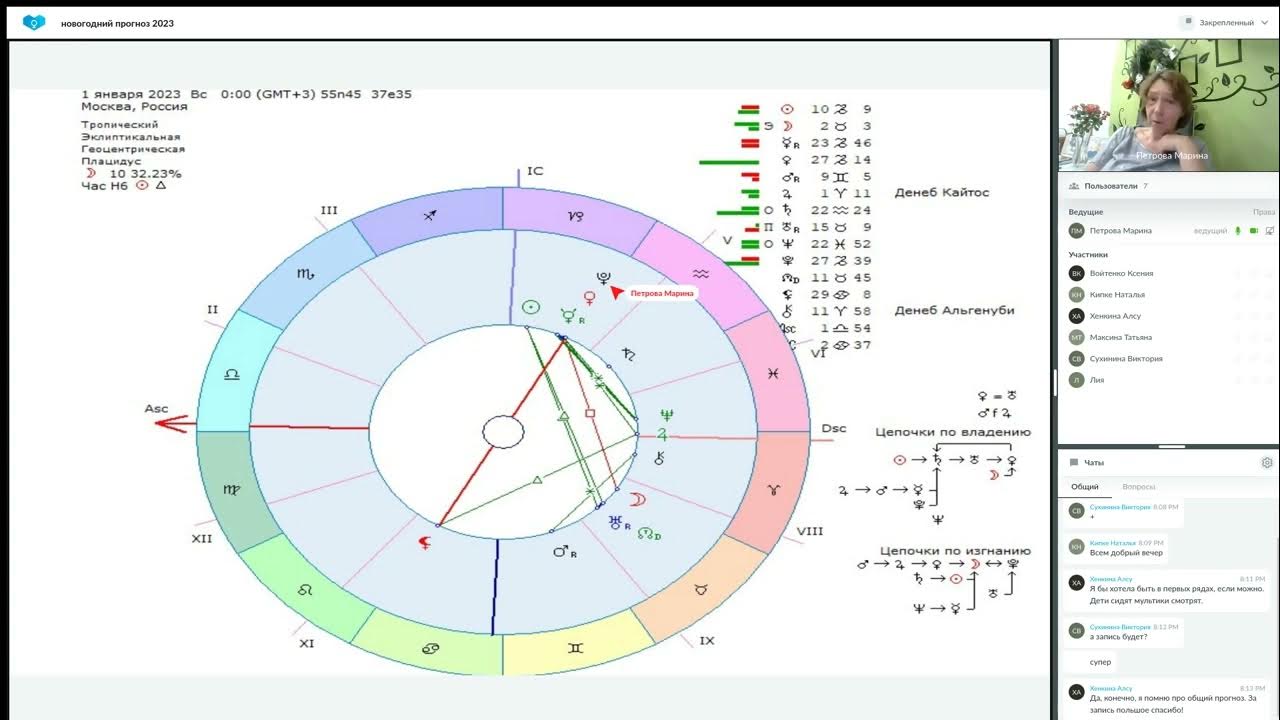Switch to the Общий chat tab
This screenshot has width=1280, height=720.
pos(1085,487)
